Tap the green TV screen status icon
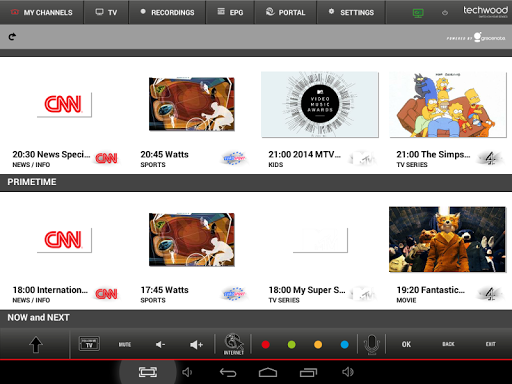 pos(418,13)
